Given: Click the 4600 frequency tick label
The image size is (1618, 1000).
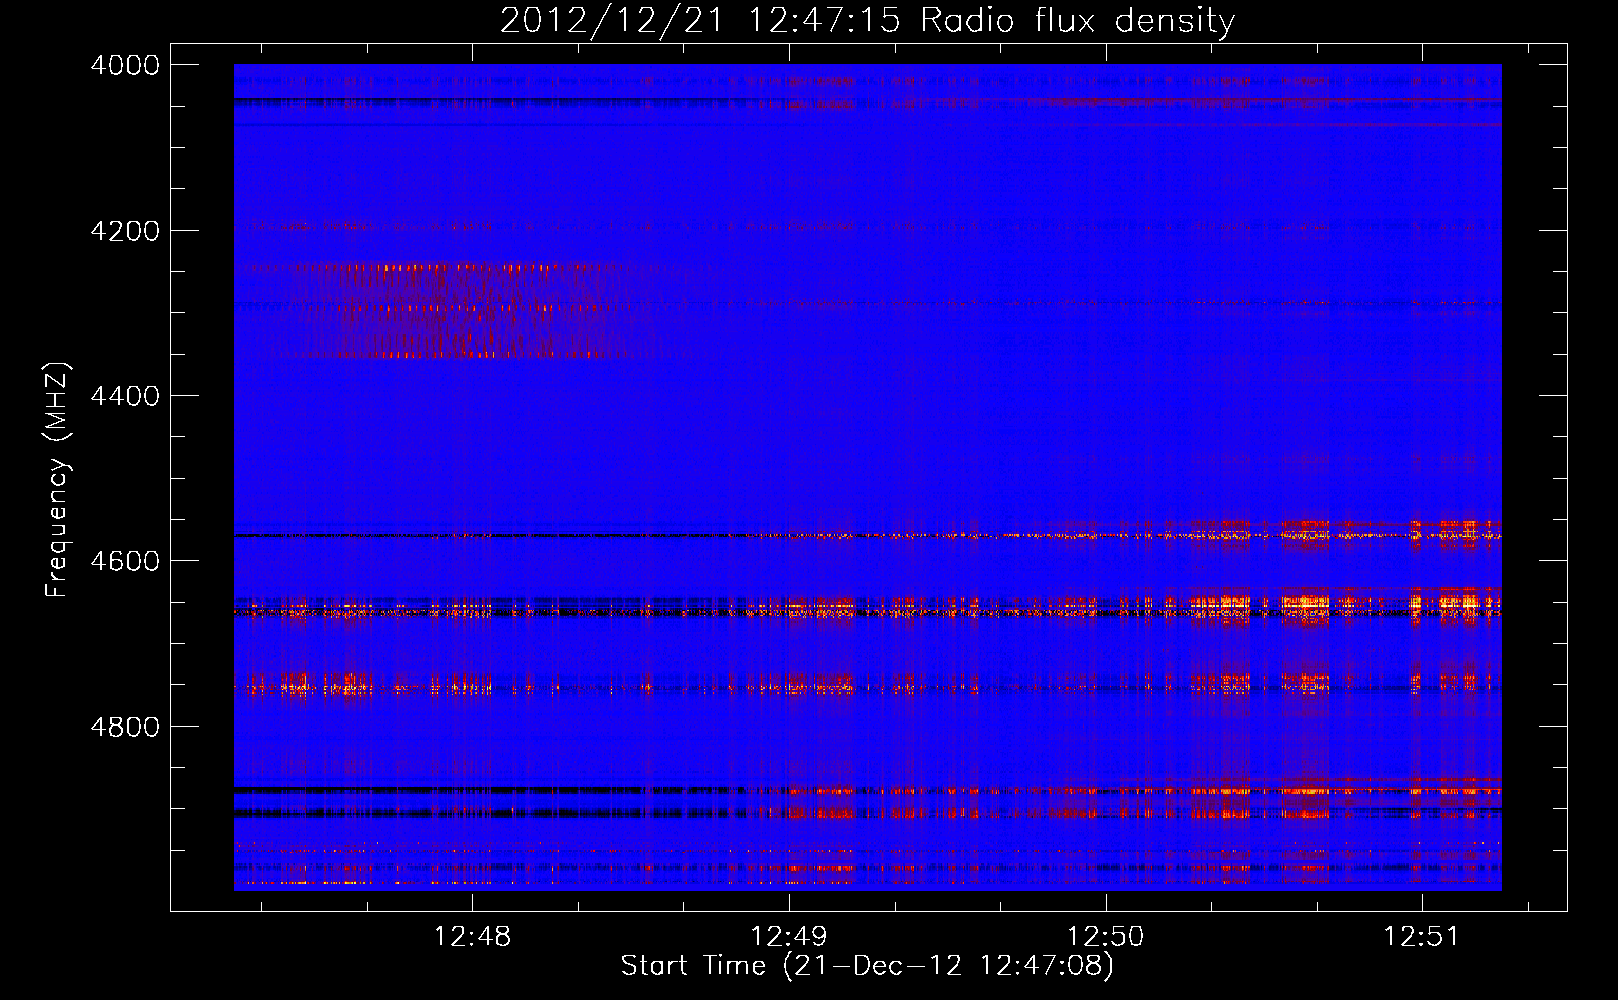Looking at the screenshot, I should point(125,561).
